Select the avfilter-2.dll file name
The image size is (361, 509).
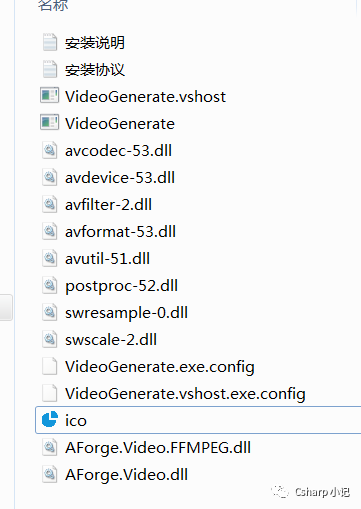(x=108, y=205)
